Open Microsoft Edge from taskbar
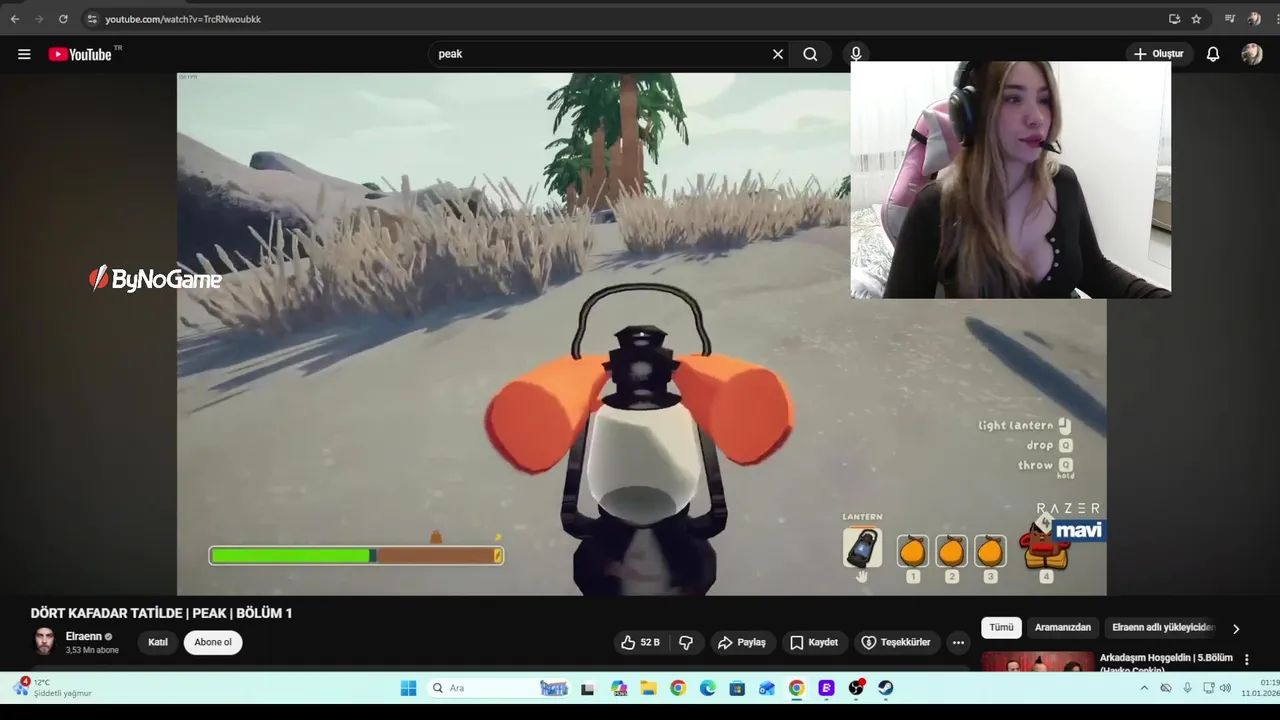This screenshot has height=720, width=1280. click(x=708, y=688)
